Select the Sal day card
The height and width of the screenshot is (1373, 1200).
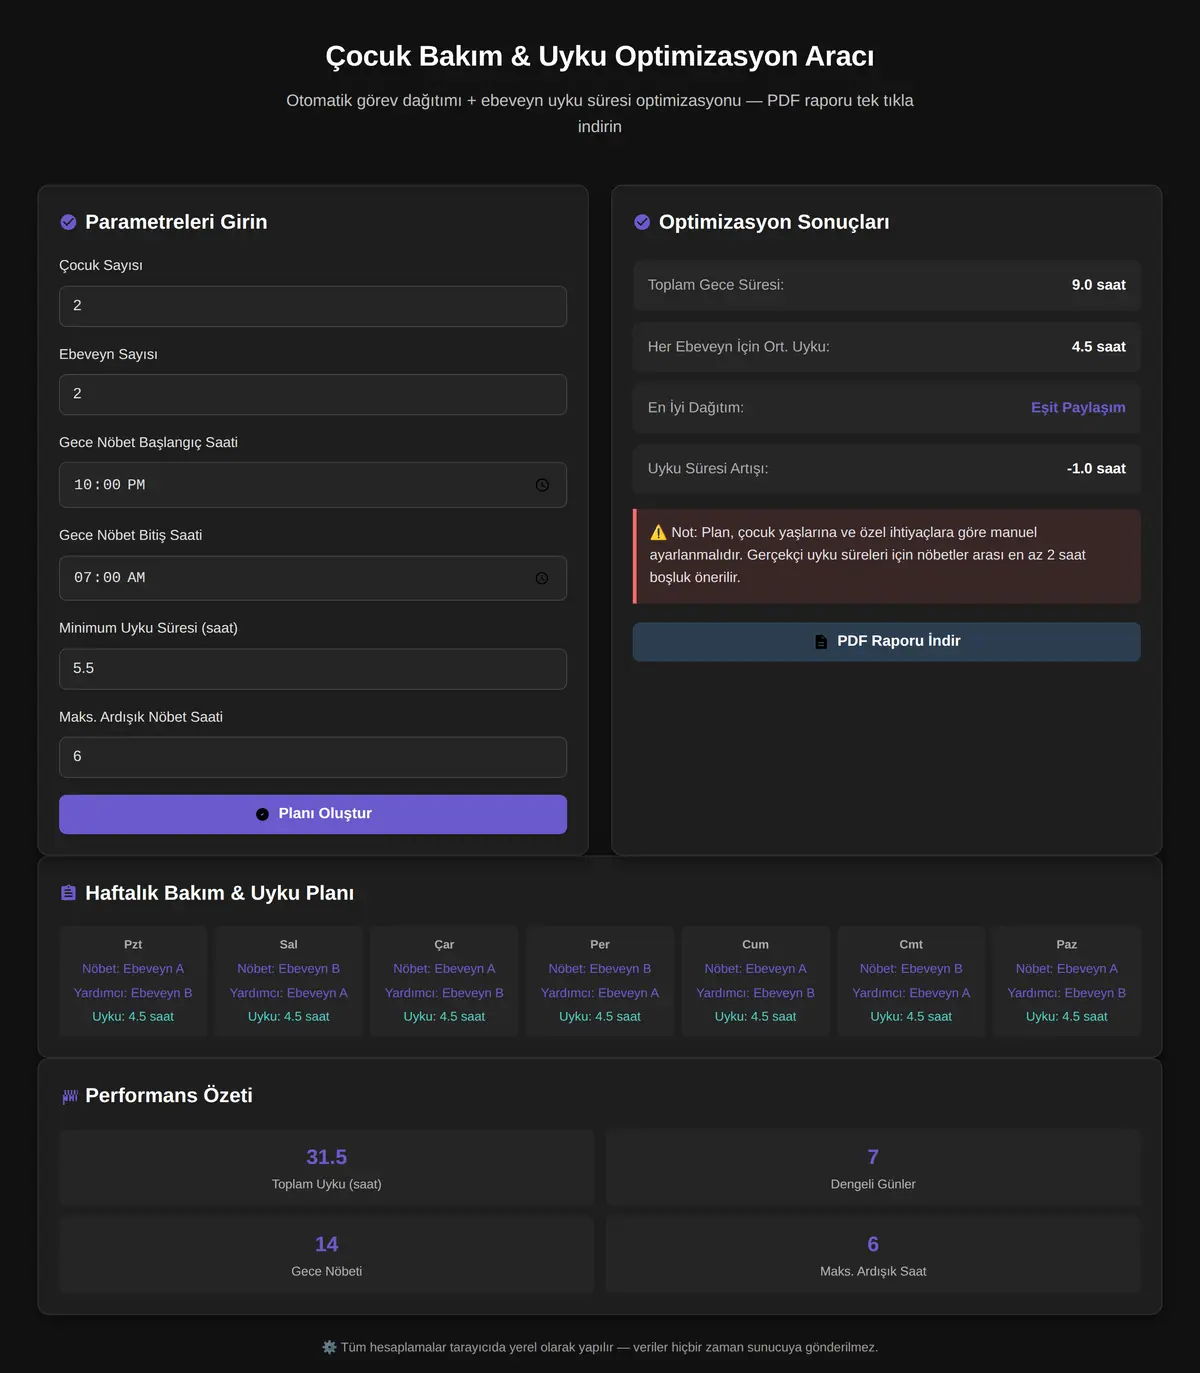pos(289,981)
